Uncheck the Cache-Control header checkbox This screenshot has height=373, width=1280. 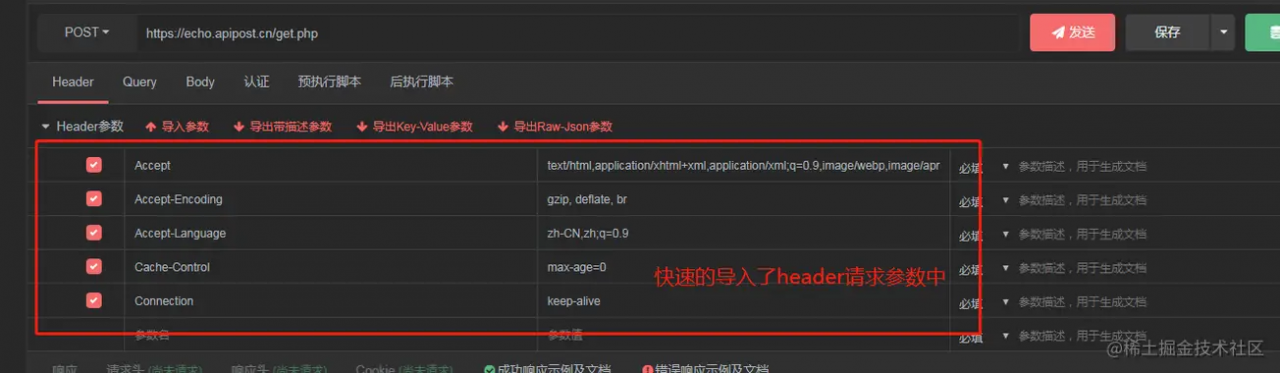[x=94, y=267]
